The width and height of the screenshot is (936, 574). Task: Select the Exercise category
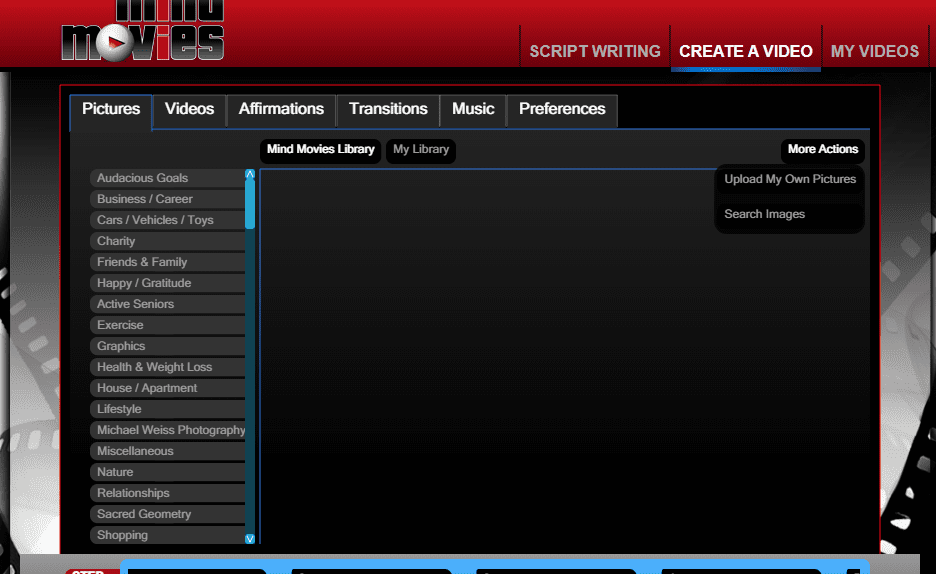point(168,325)
